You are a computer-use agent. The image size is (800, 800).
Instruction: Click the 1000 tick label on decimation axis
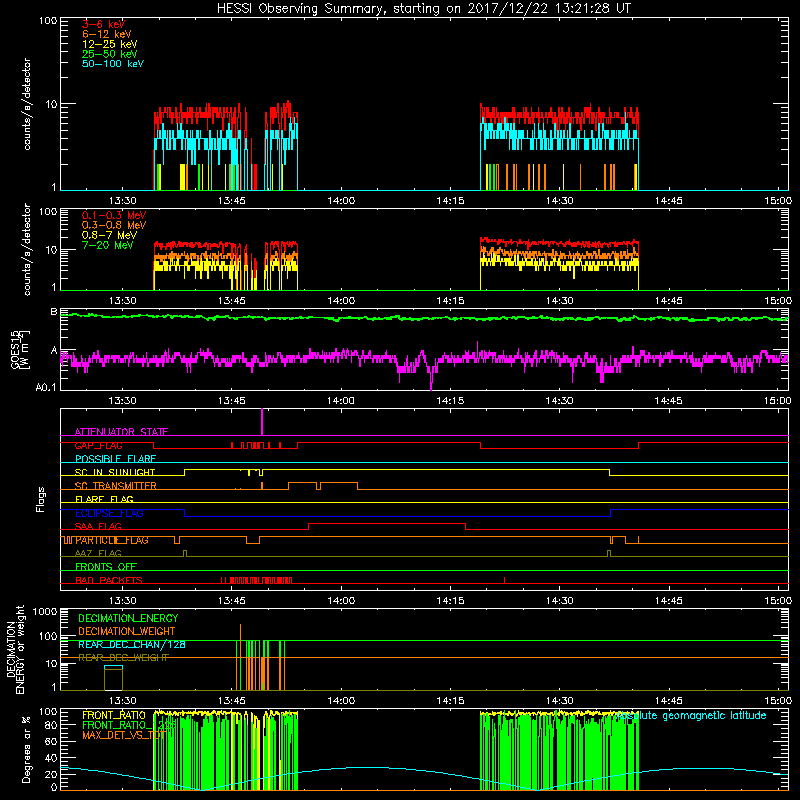click(45, 612)
